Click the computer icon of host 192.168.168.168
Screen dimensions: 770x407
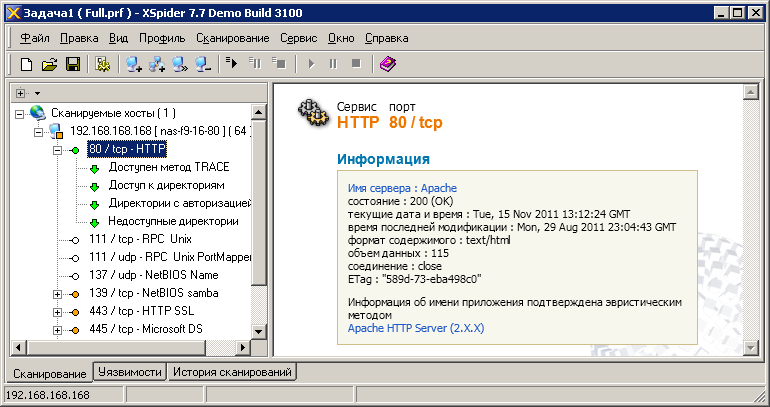(x=57, y=131)
